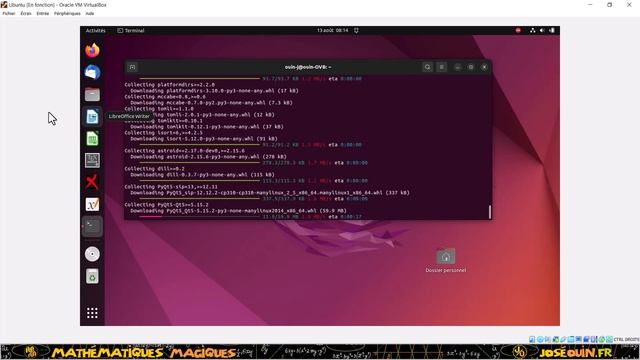Maximize the terminal window
This screenshot has height=360, width=640.
pyautogui.click(x=471, y=67)
